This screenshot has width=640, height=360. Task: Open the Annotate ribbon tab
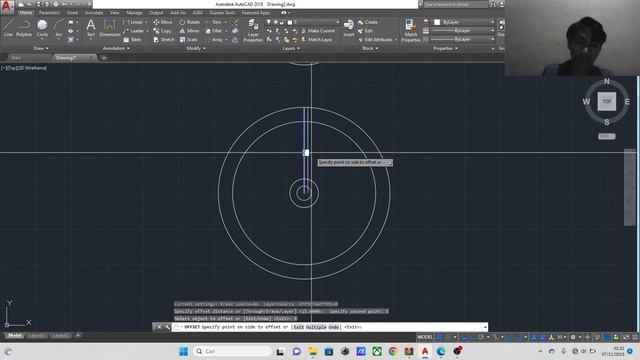click(x=94, y=13)
